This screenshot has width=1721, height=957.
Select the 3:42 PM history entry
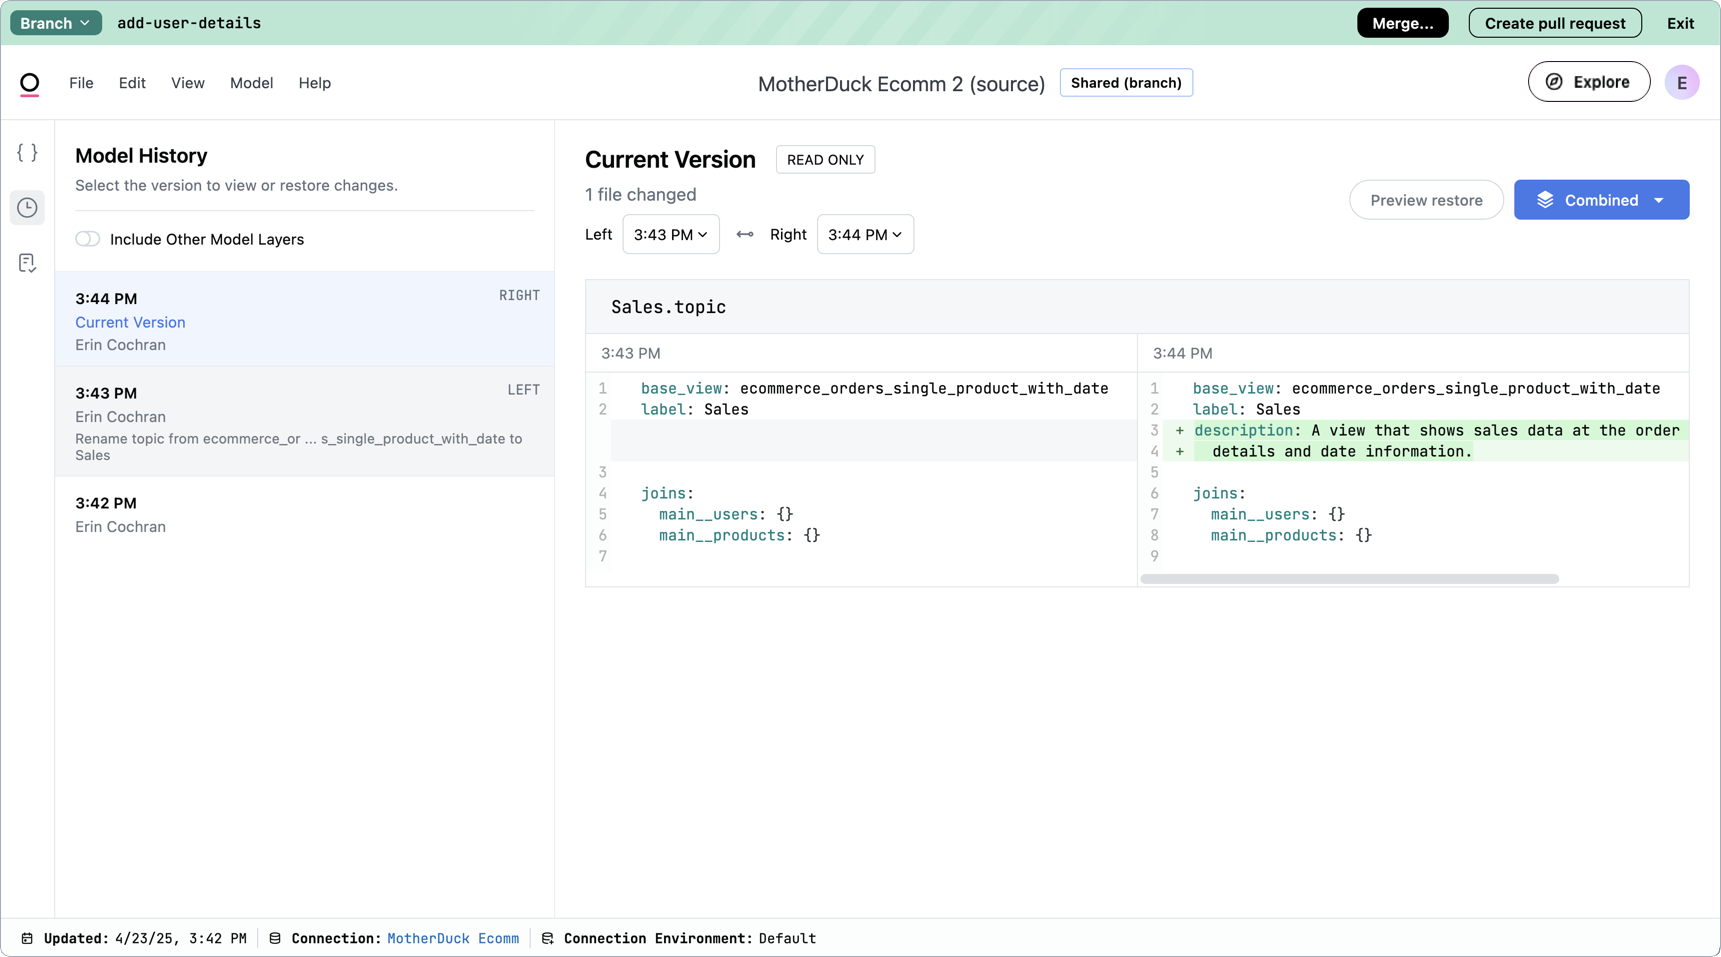click(x=305, y=514)
